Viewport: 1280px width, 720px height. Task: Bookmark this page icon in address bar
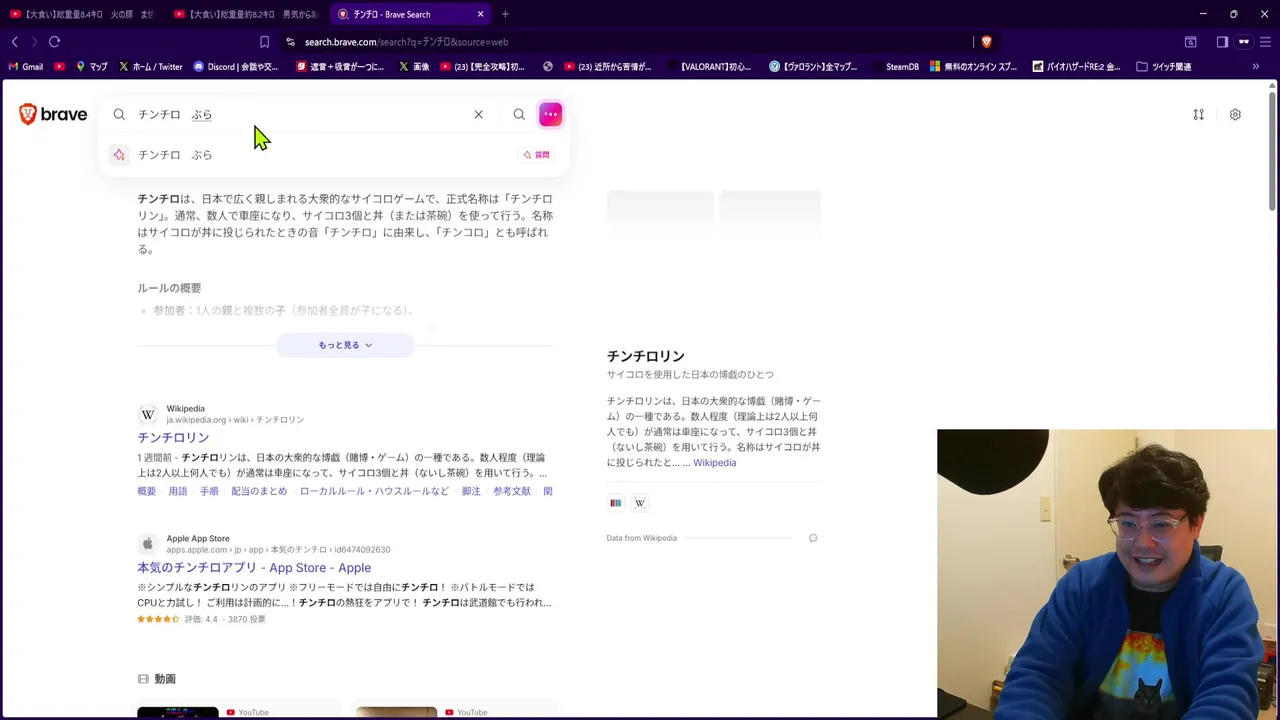[264, 42]
